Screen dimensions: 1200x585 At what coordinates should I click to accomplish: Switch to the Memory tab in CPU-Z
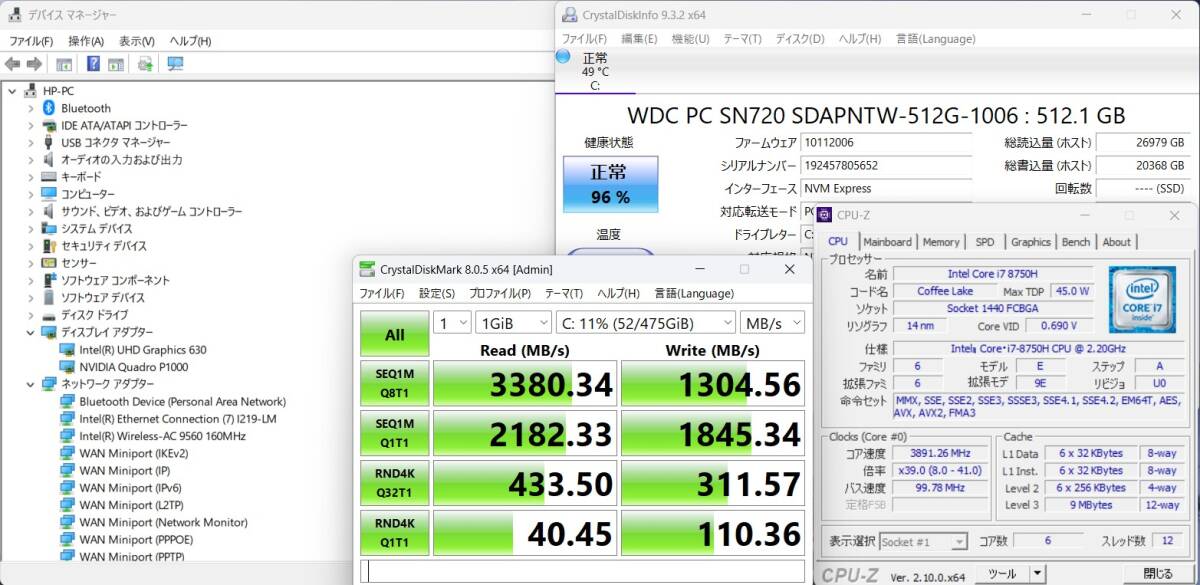[x=941, y=242]
